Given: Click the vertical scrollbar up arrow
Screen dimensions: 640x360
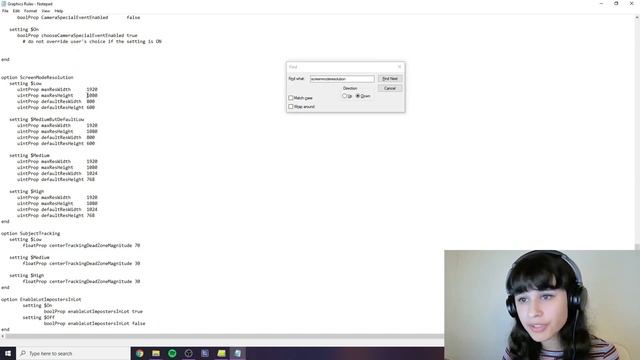Looking at the screenshot, I should pyautogui.click(x=637, y=18).
